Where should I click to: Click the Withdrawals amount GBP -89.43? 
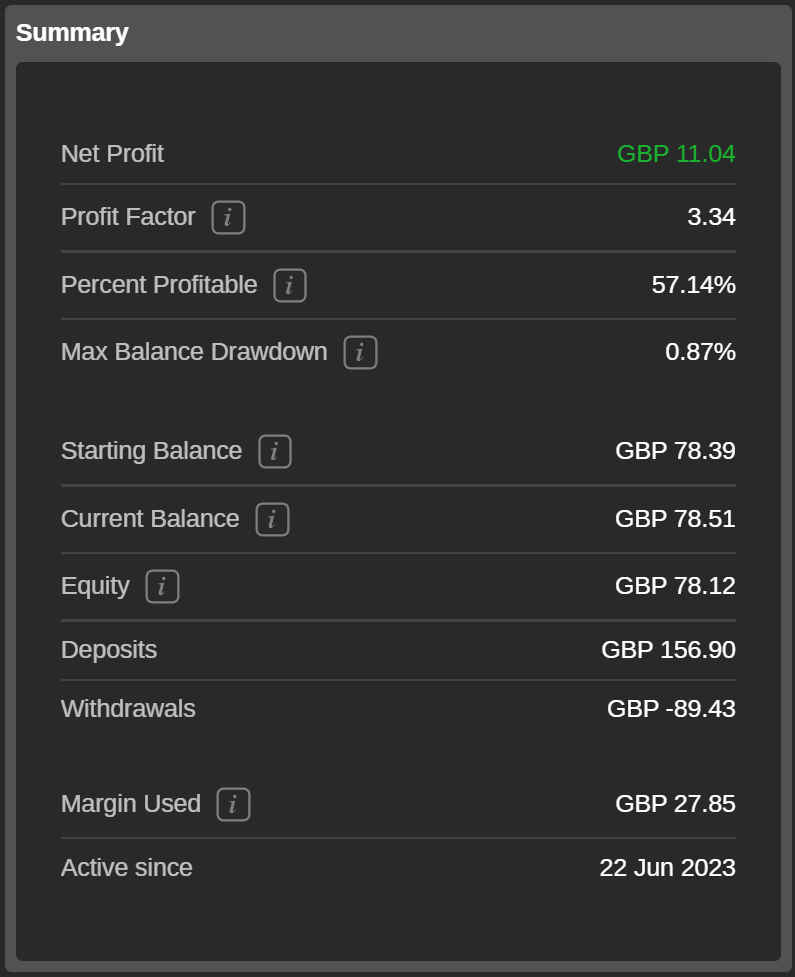point(671,709)
